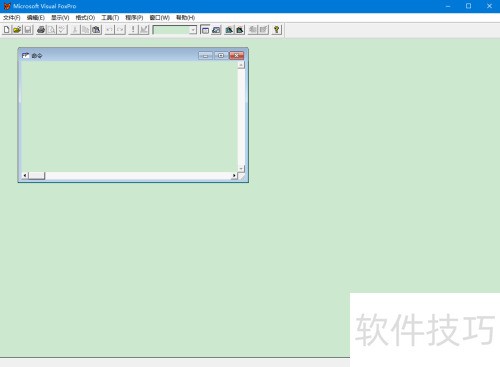The image size is (500, 367).
Task: Toggle the Data Session window icon
Action: tap(216, 30)
